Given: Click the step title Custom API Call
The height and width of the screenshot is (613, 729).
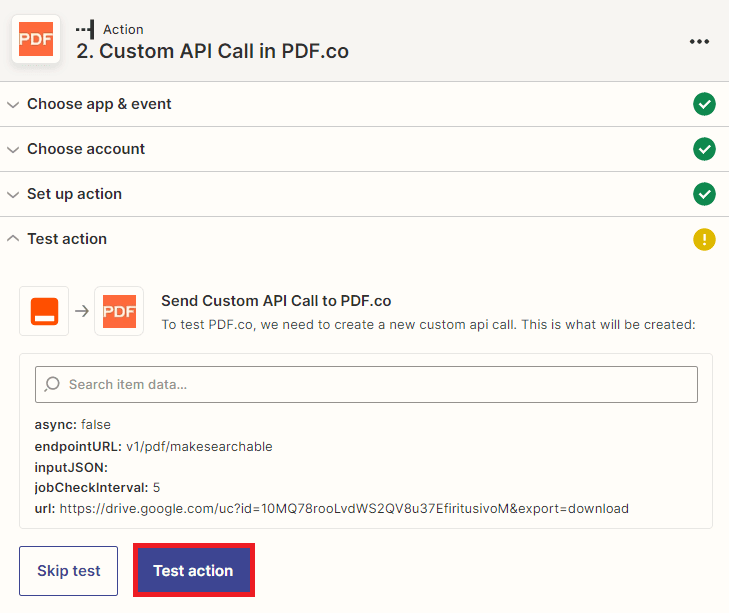Looking at the screenshot, I should 212,51.
